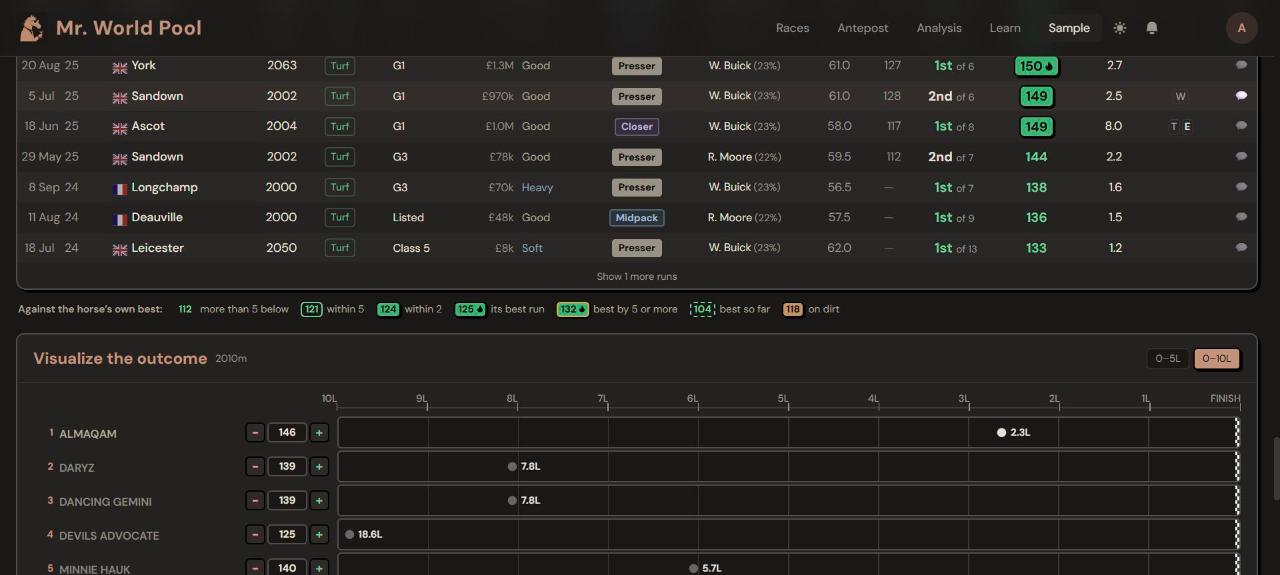Decrease DARYZ rating with minus button
The image size is (1280, 575).
click(255, 467)
